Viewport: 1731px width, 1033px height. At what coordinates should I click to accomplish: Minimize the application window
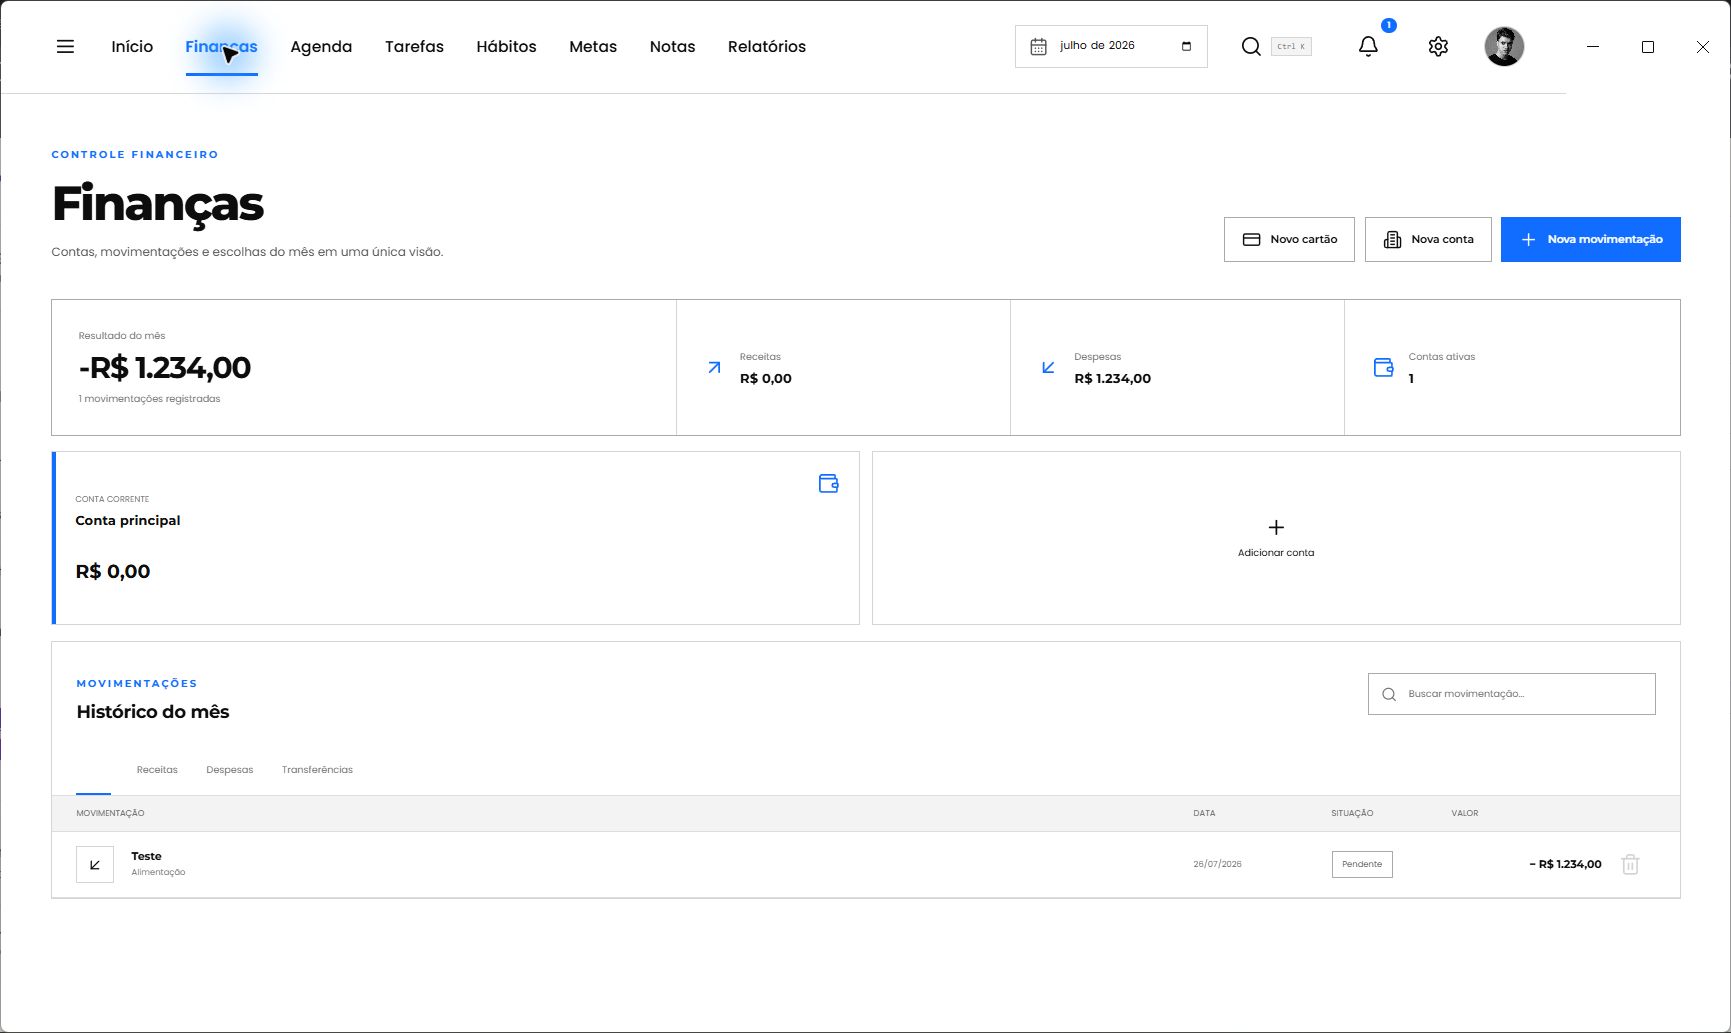(1593, 46)
